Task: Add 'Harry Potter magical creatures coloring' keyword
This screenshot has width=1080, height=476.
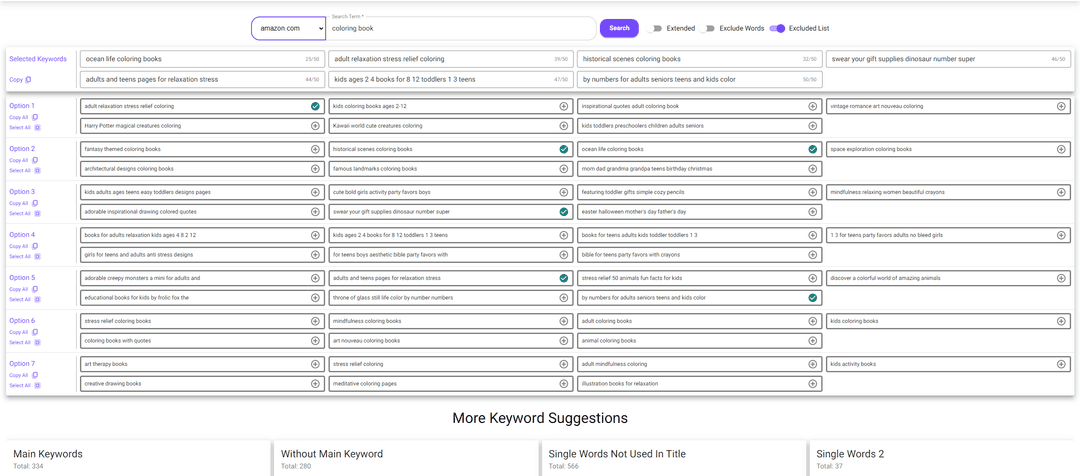Action: 315,126
